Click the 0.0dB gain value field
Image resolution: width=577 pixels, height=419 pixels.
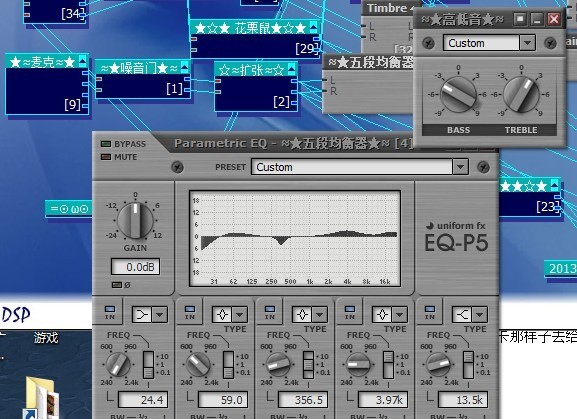coord(135,267)
